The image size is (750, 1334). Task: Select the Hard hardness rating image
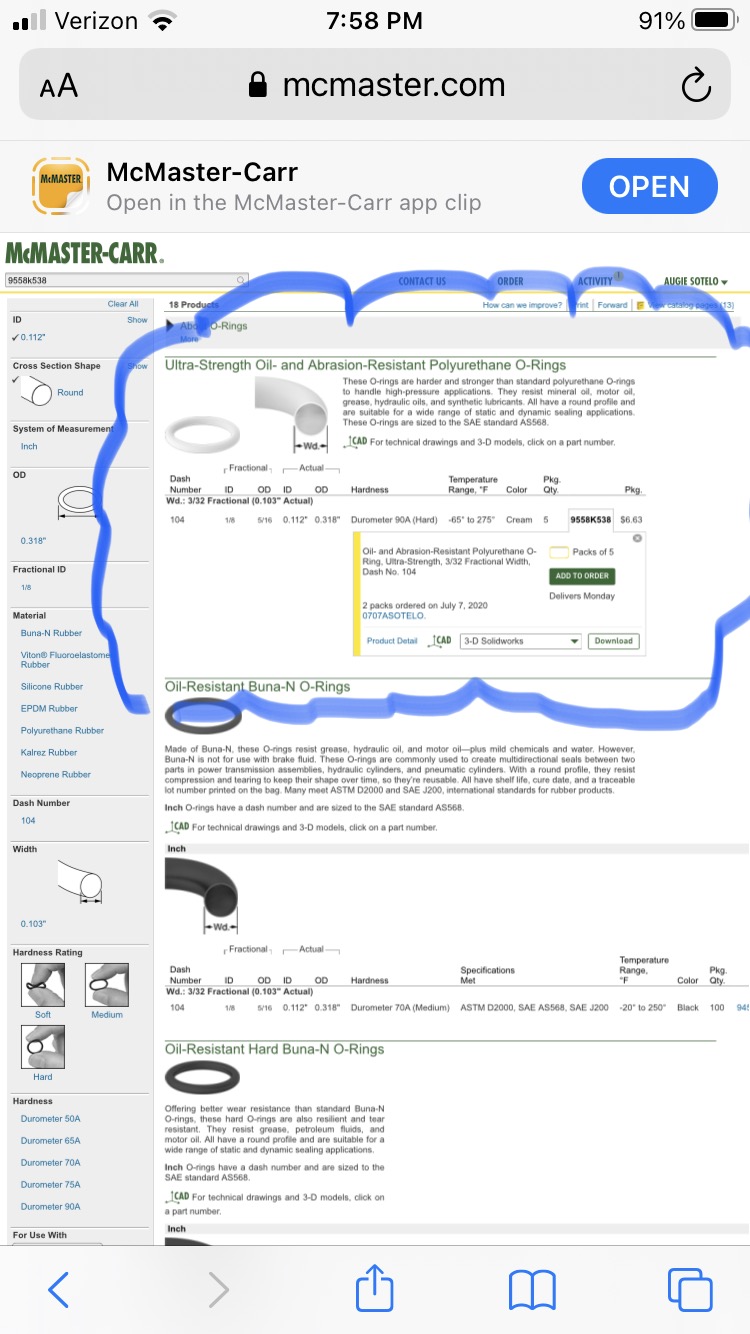(43, 1047)
